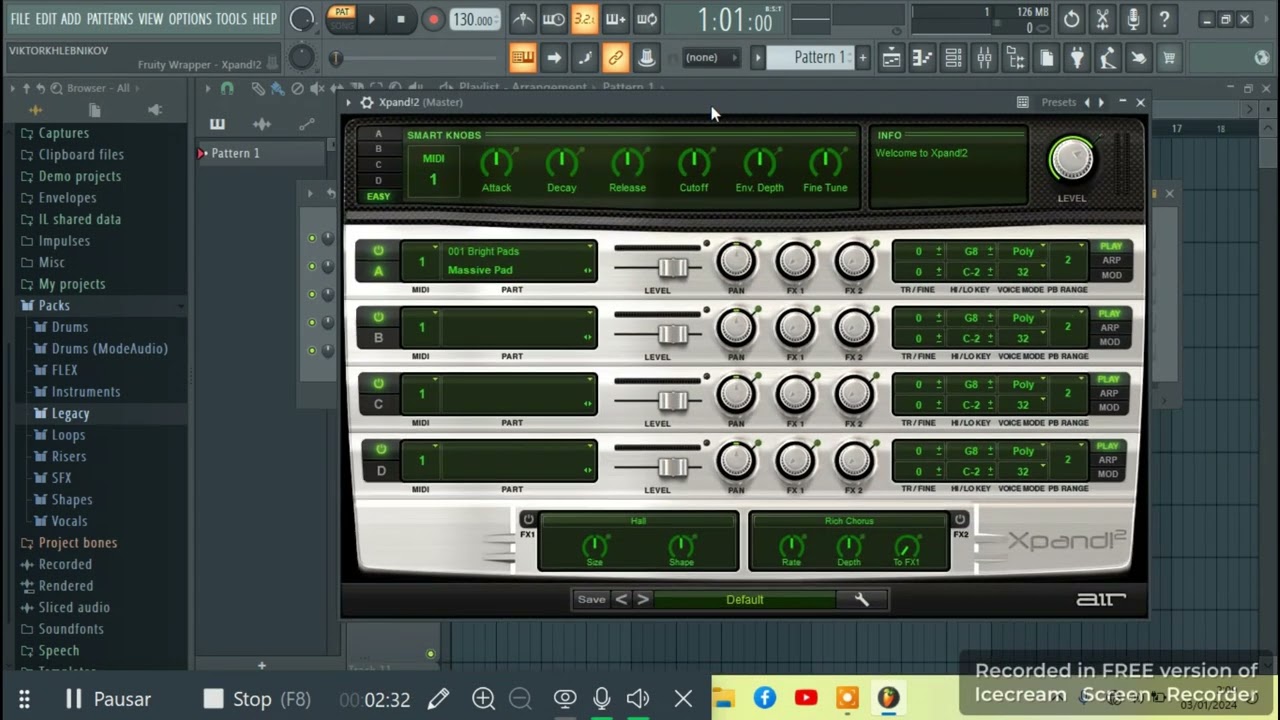
Task: Toggle power for Xpand!2 part B
Action: pos(378,317)
